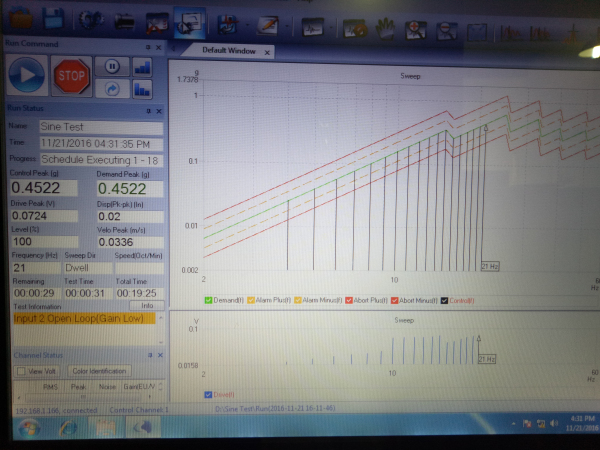Select the Default Window tab
600x450 pixels.
[228, 49]
